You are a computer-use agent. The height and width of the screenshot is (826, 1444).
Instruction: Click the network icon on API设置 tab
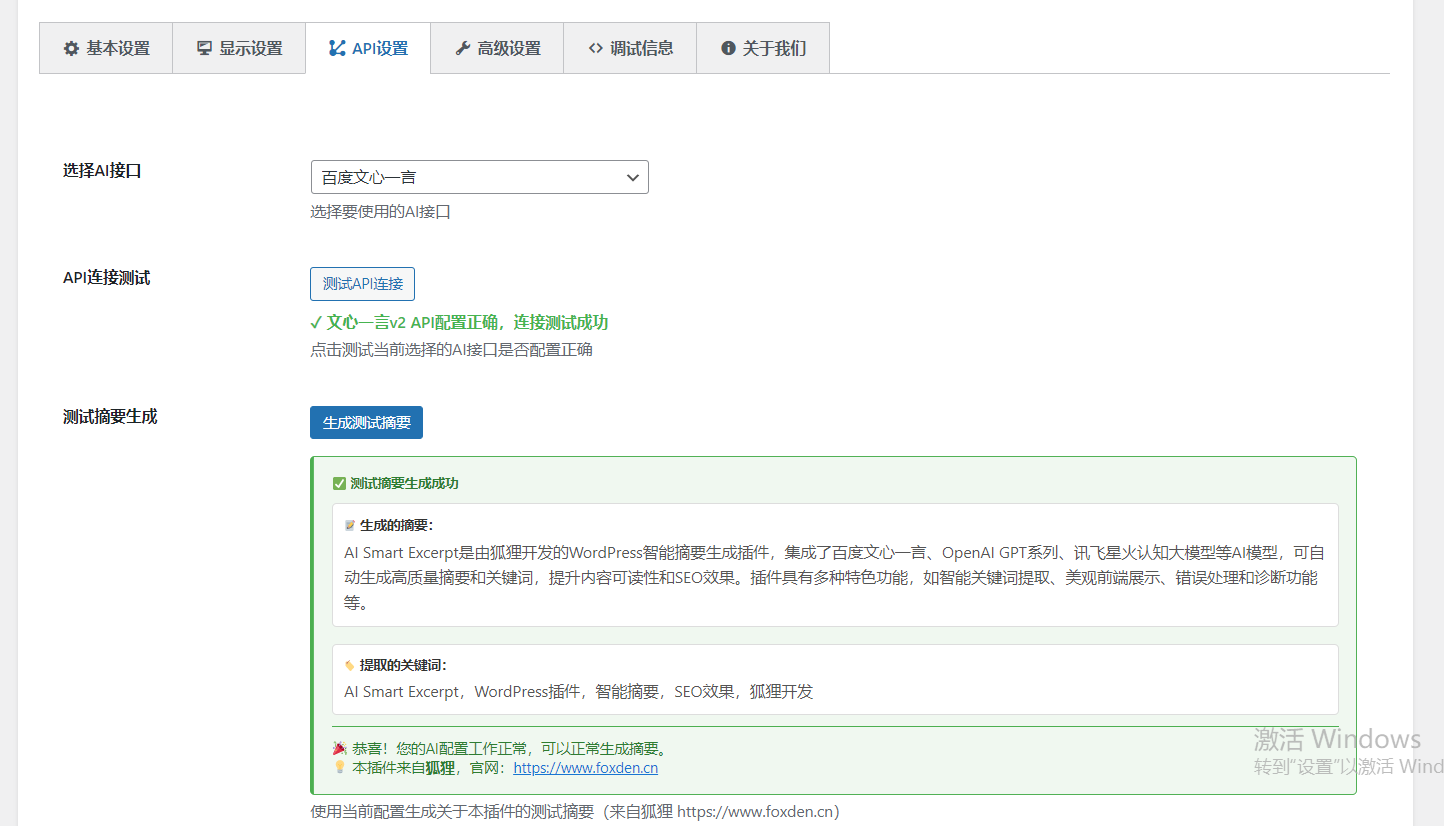(x=336, y=48)
